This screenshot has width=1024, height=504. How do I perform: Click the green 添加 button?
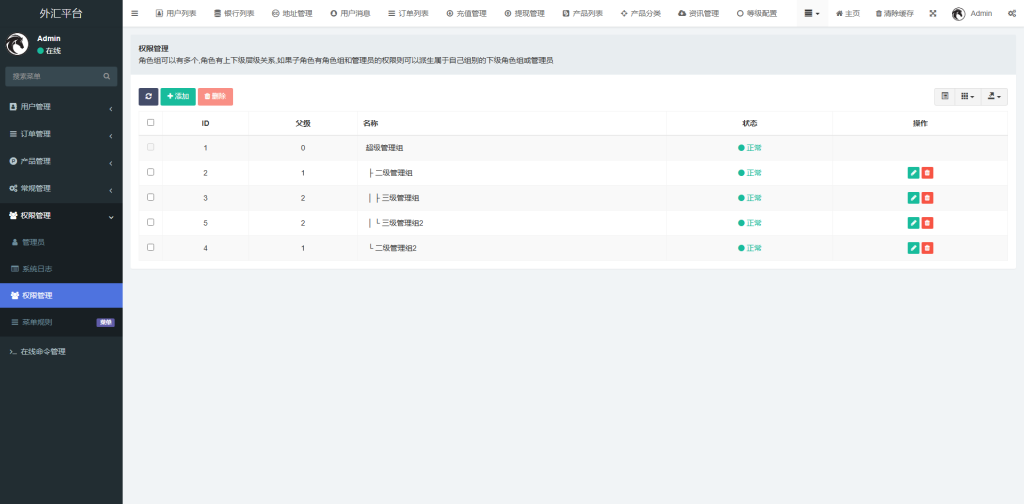(178, 96)
